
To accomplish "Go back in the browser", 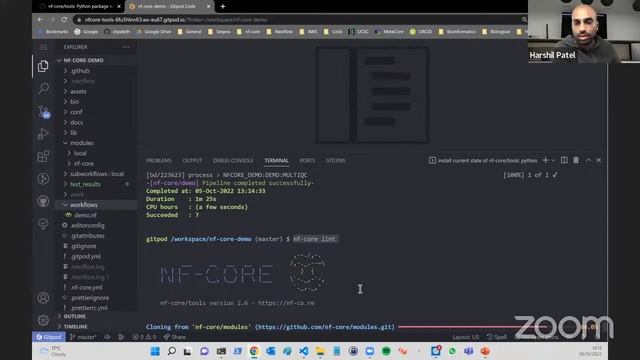I will [40, 20].
